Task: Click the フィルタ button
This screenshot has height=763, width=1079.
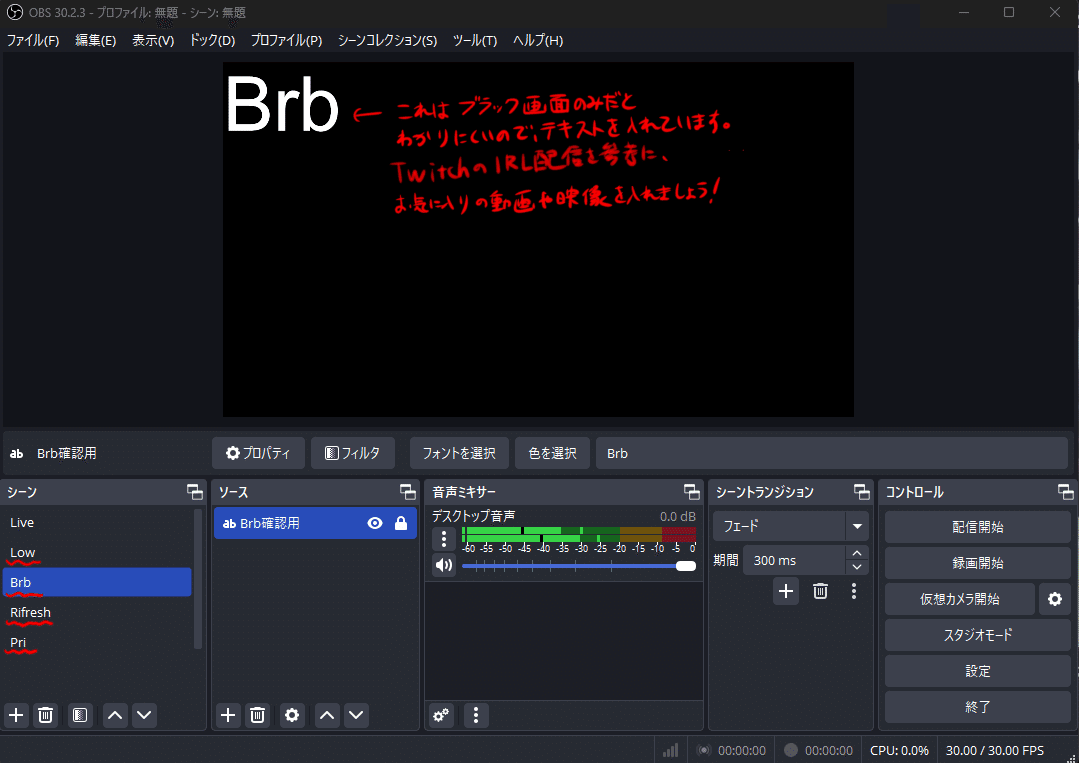Action: click(353, 453)
